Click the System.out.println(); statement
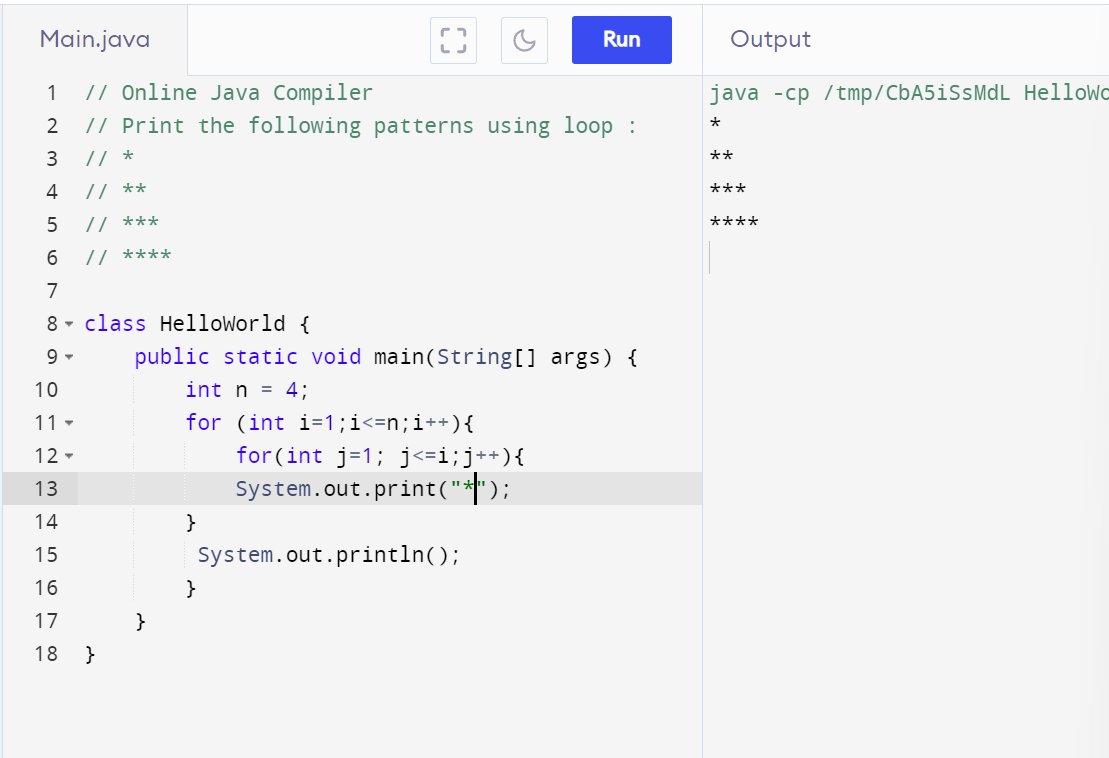1109x758 pixels. [328, 555]
